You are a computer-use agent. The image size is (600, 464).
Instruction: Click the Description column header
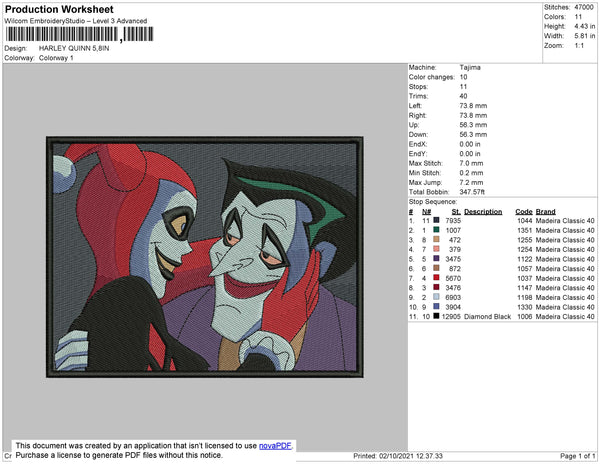coord(483,211)
